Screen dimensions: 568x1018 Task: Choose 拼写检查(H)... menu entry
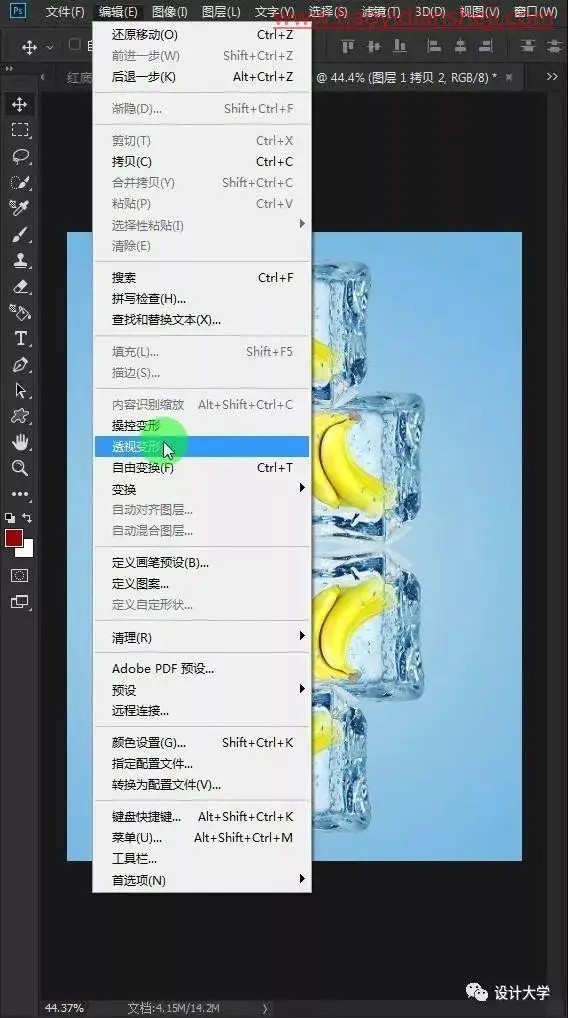pos(202,299)
